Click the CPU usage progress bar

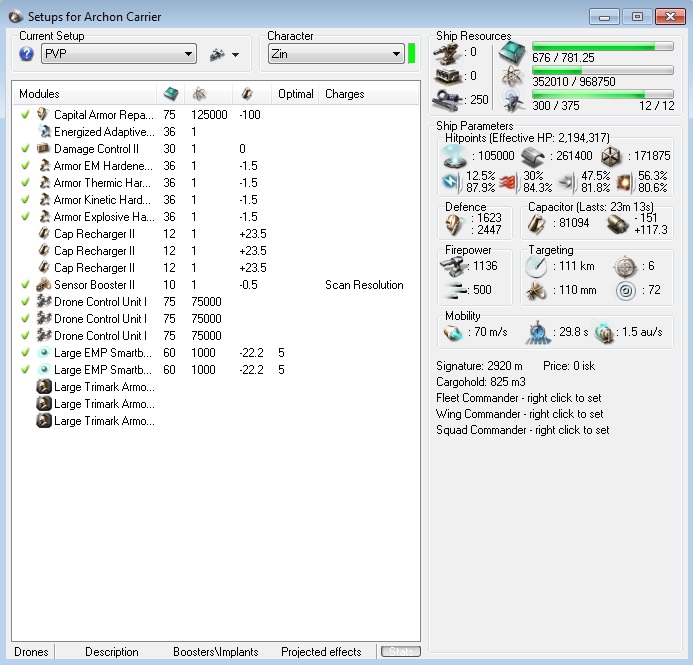(x=603, y=46)
